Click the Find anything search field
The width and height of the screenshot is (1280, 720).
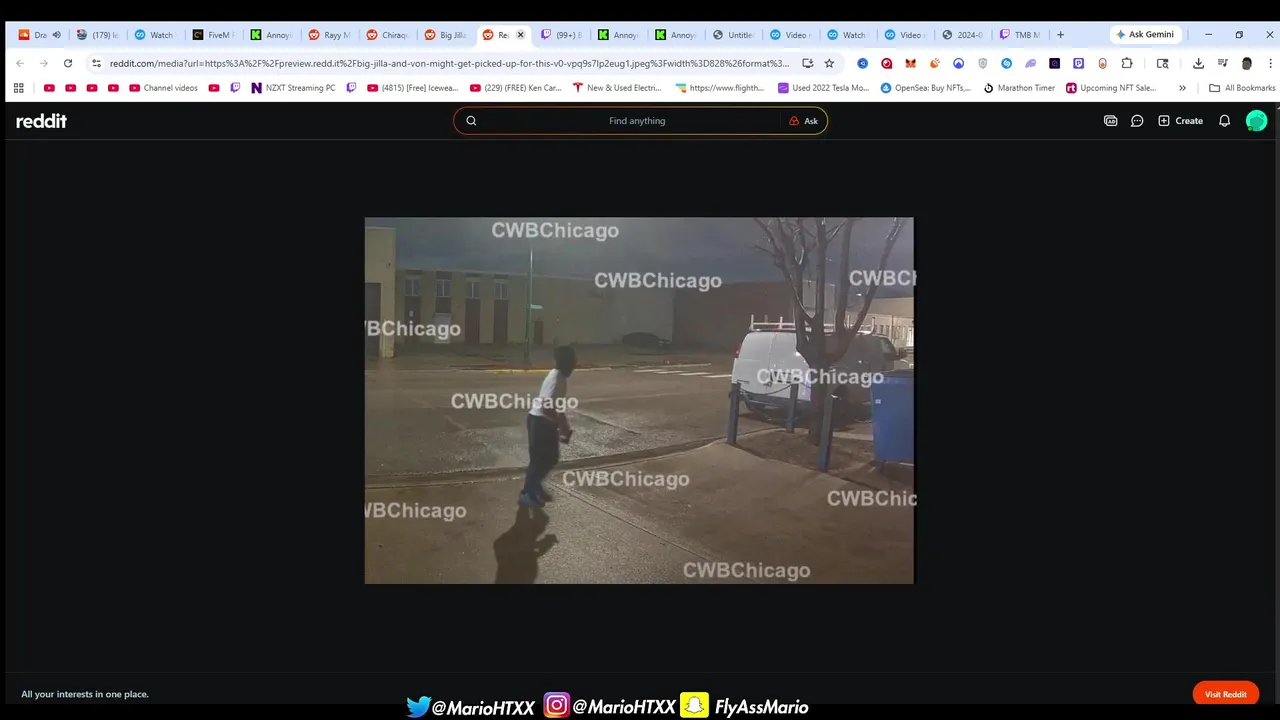coord(637,121)
